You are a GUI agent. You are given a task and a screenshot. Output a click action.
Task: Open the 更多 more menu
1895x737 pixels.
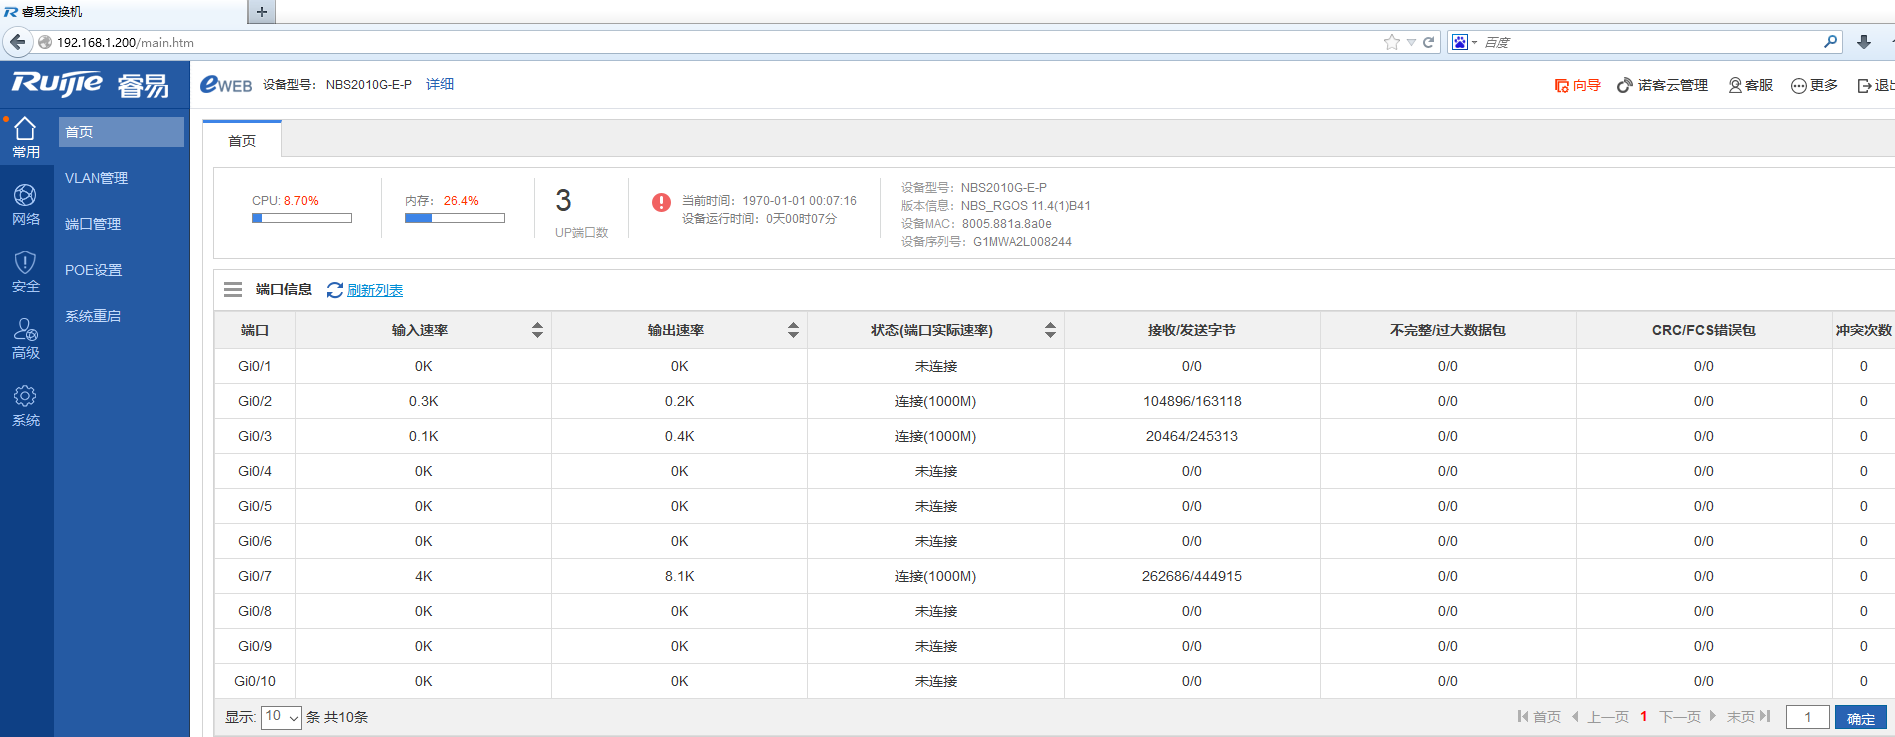(1814, 85)
